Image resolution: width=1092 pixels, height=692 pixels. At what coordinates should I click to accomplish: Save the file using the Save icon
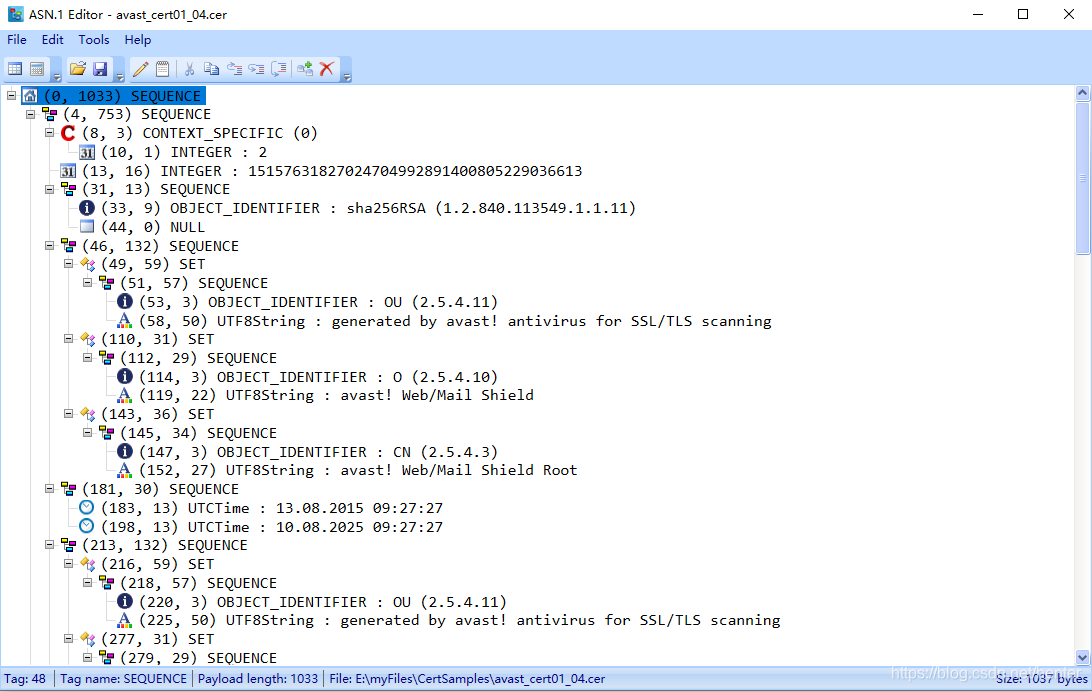point(101,68)
